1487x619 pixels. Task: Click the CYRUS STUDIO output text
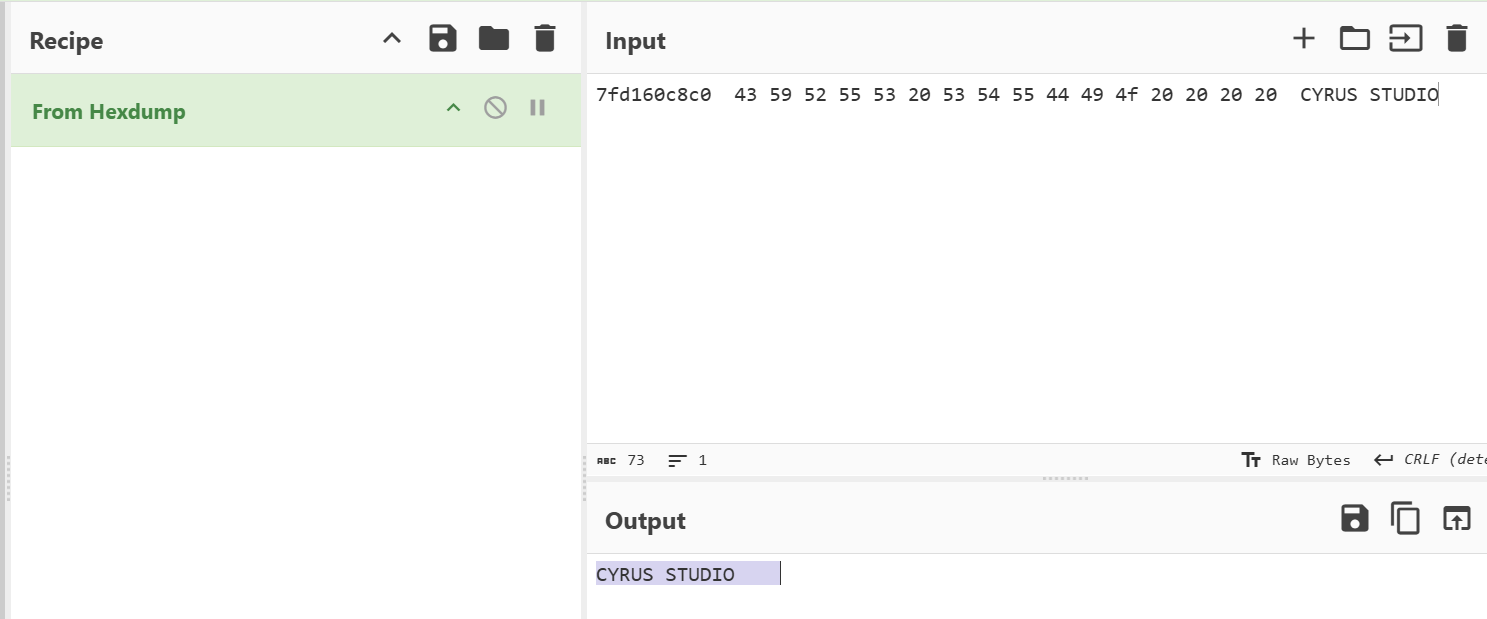tap(665, 574)
